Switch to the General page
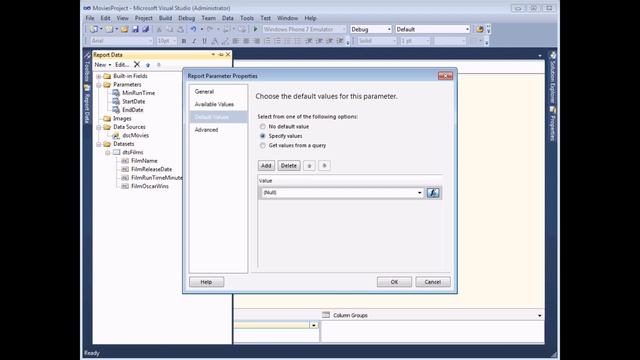This screenshot has width=640, height=360. pos(204,91)
